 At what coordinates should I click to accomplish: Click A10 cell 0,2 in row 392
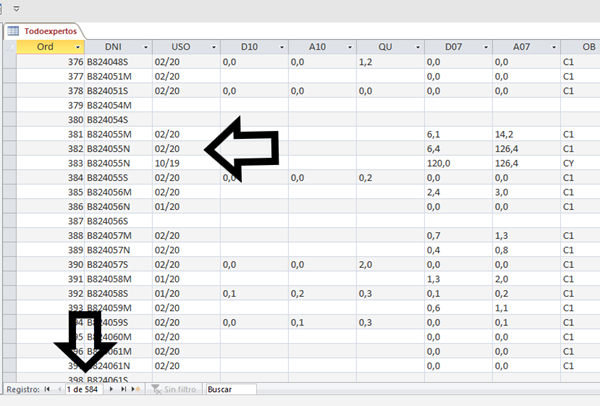tap(323, 293)
